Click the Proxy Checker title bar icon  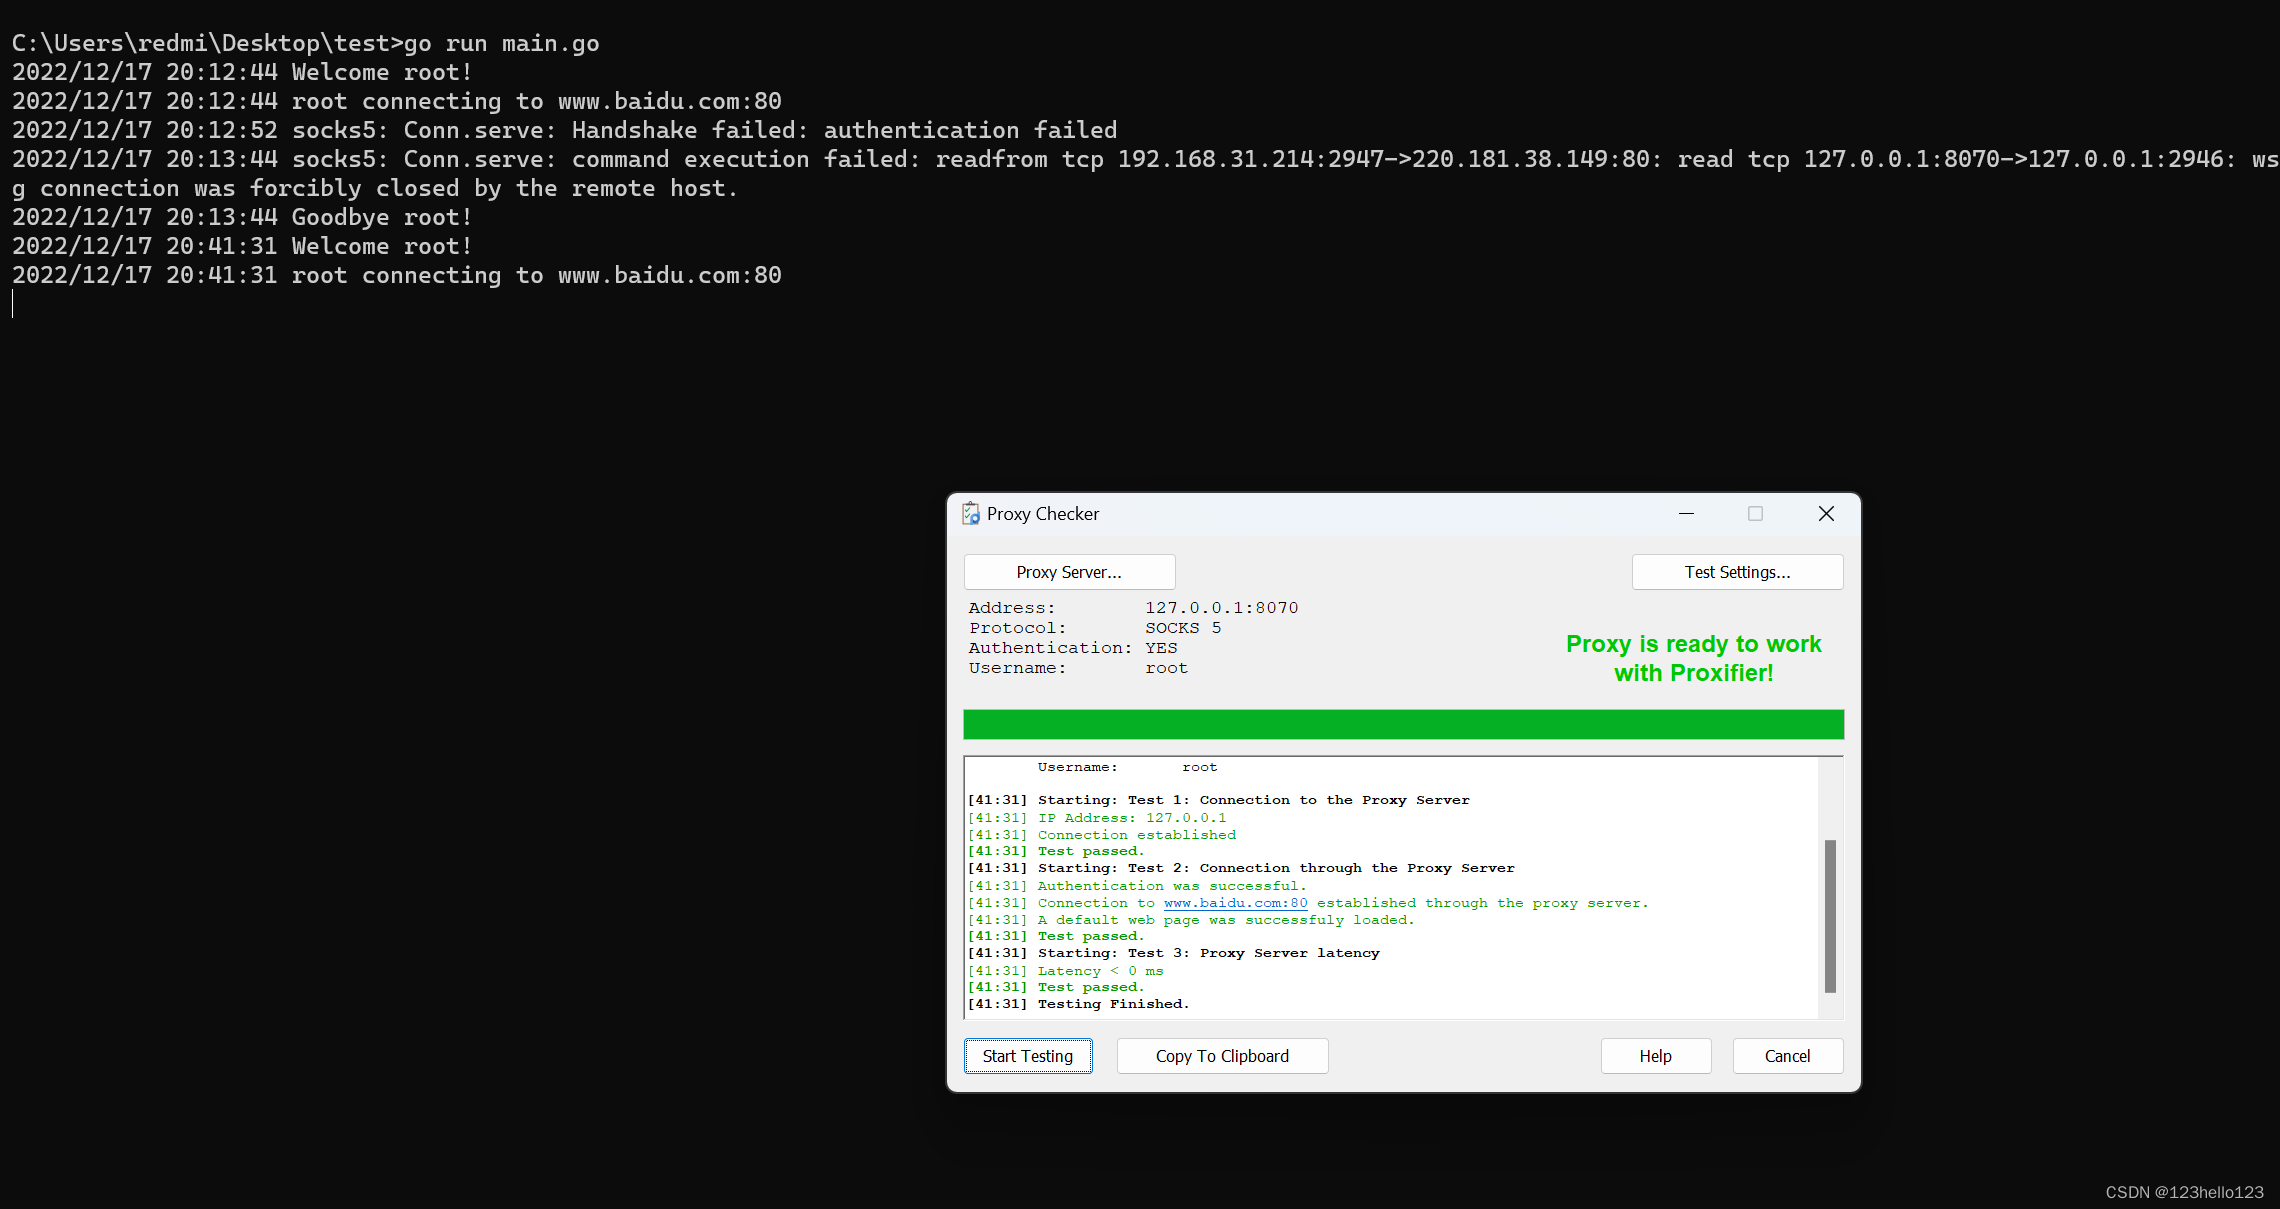pos(970,514)
